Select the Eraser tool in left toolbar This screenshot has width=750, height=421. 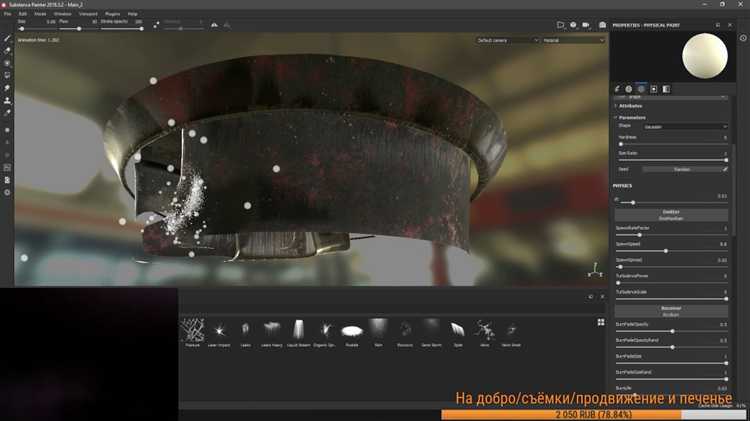(x=7, y=50)
